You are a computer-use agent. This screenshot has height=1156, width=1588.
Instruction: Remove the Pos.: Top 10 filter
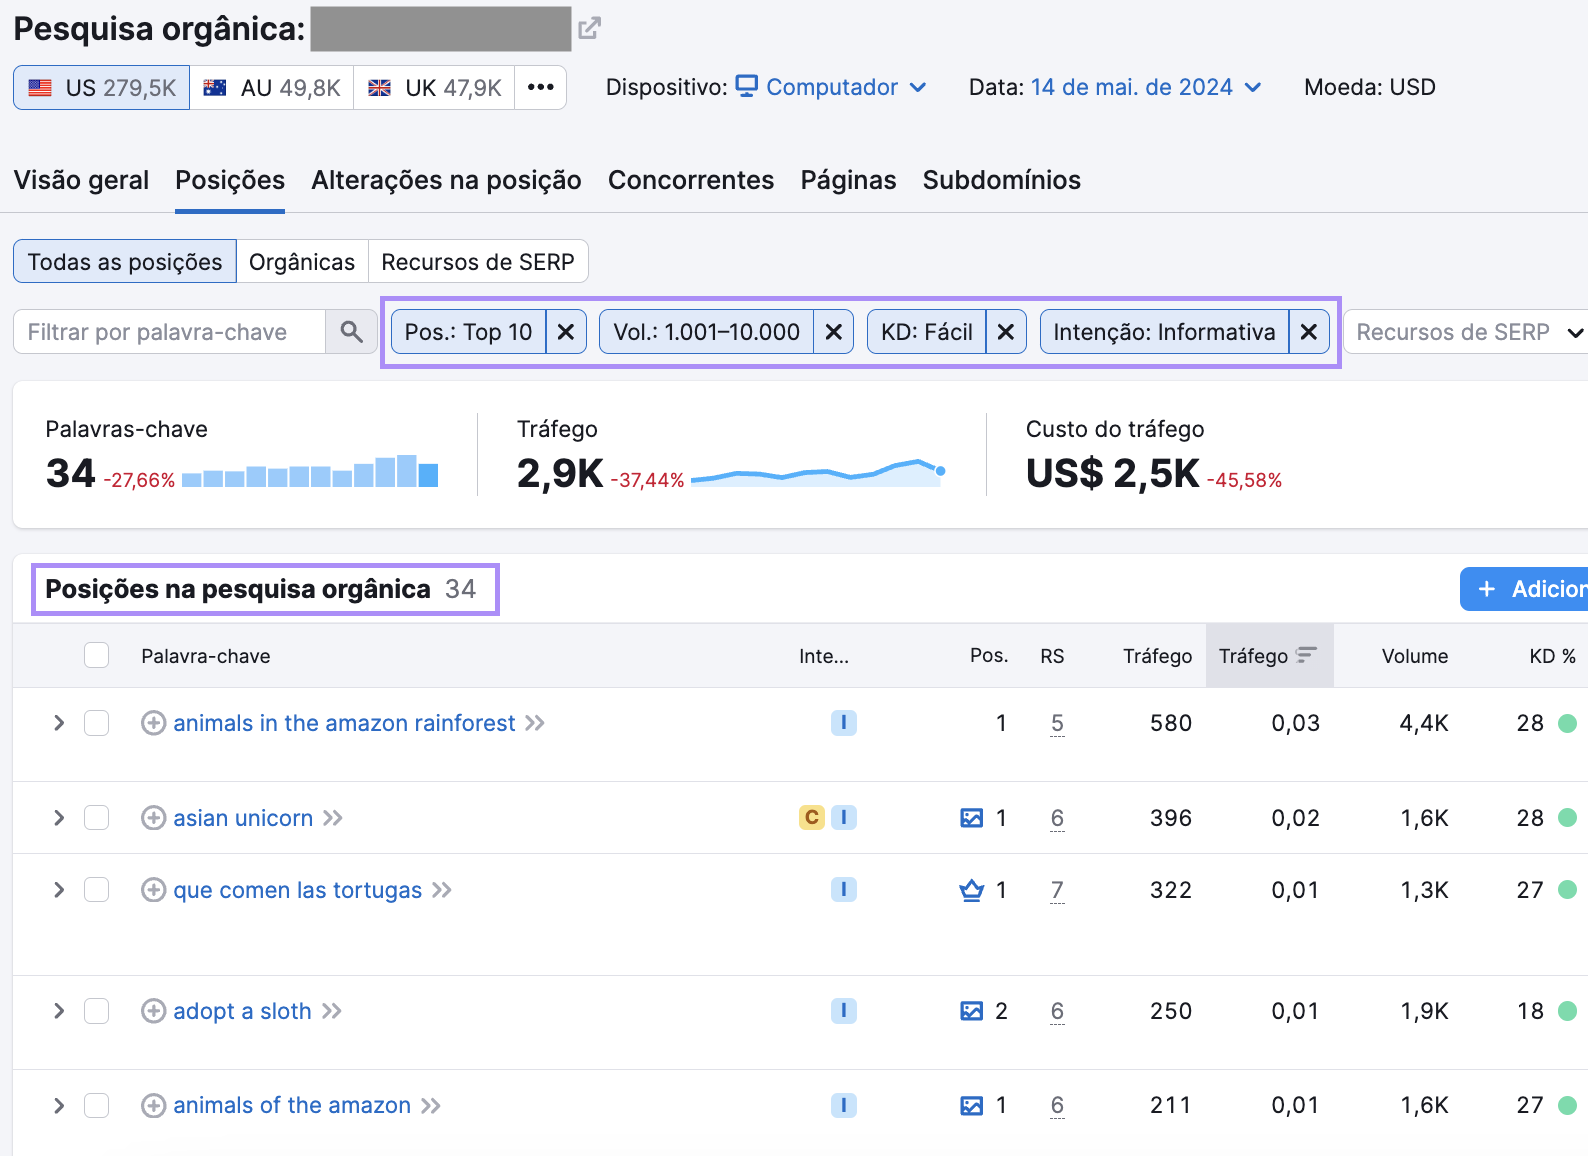click(566, 332)
